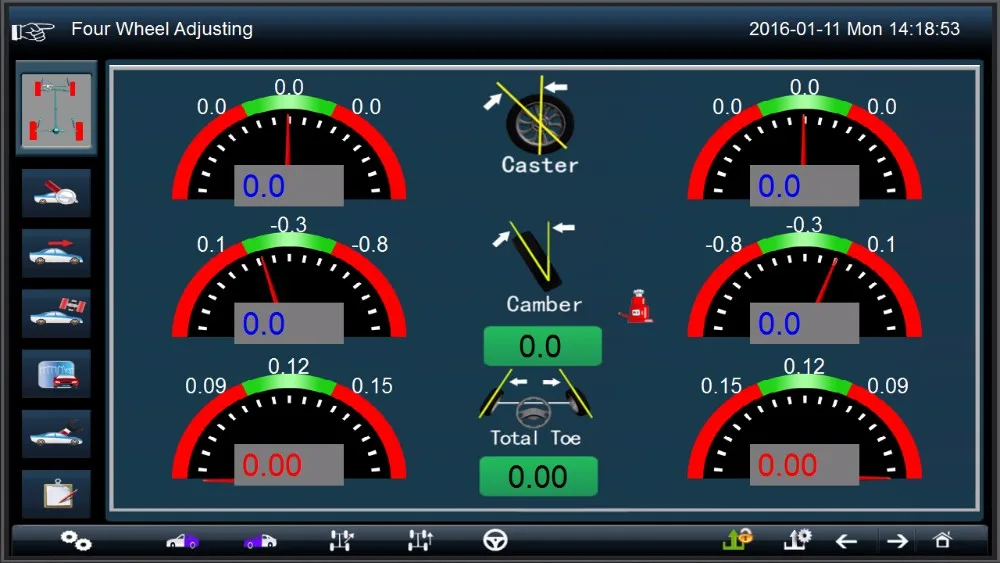Click the steering wheel icon
This screenshot has height=563, width=1000.
point(495,540)
